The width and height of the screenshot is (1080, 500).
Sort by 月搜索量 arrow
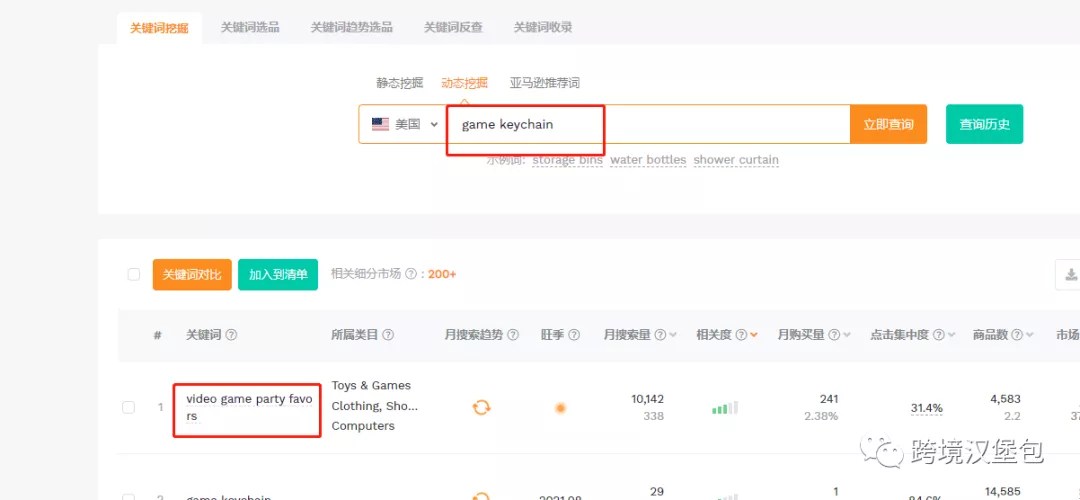[x=673, y=335]
